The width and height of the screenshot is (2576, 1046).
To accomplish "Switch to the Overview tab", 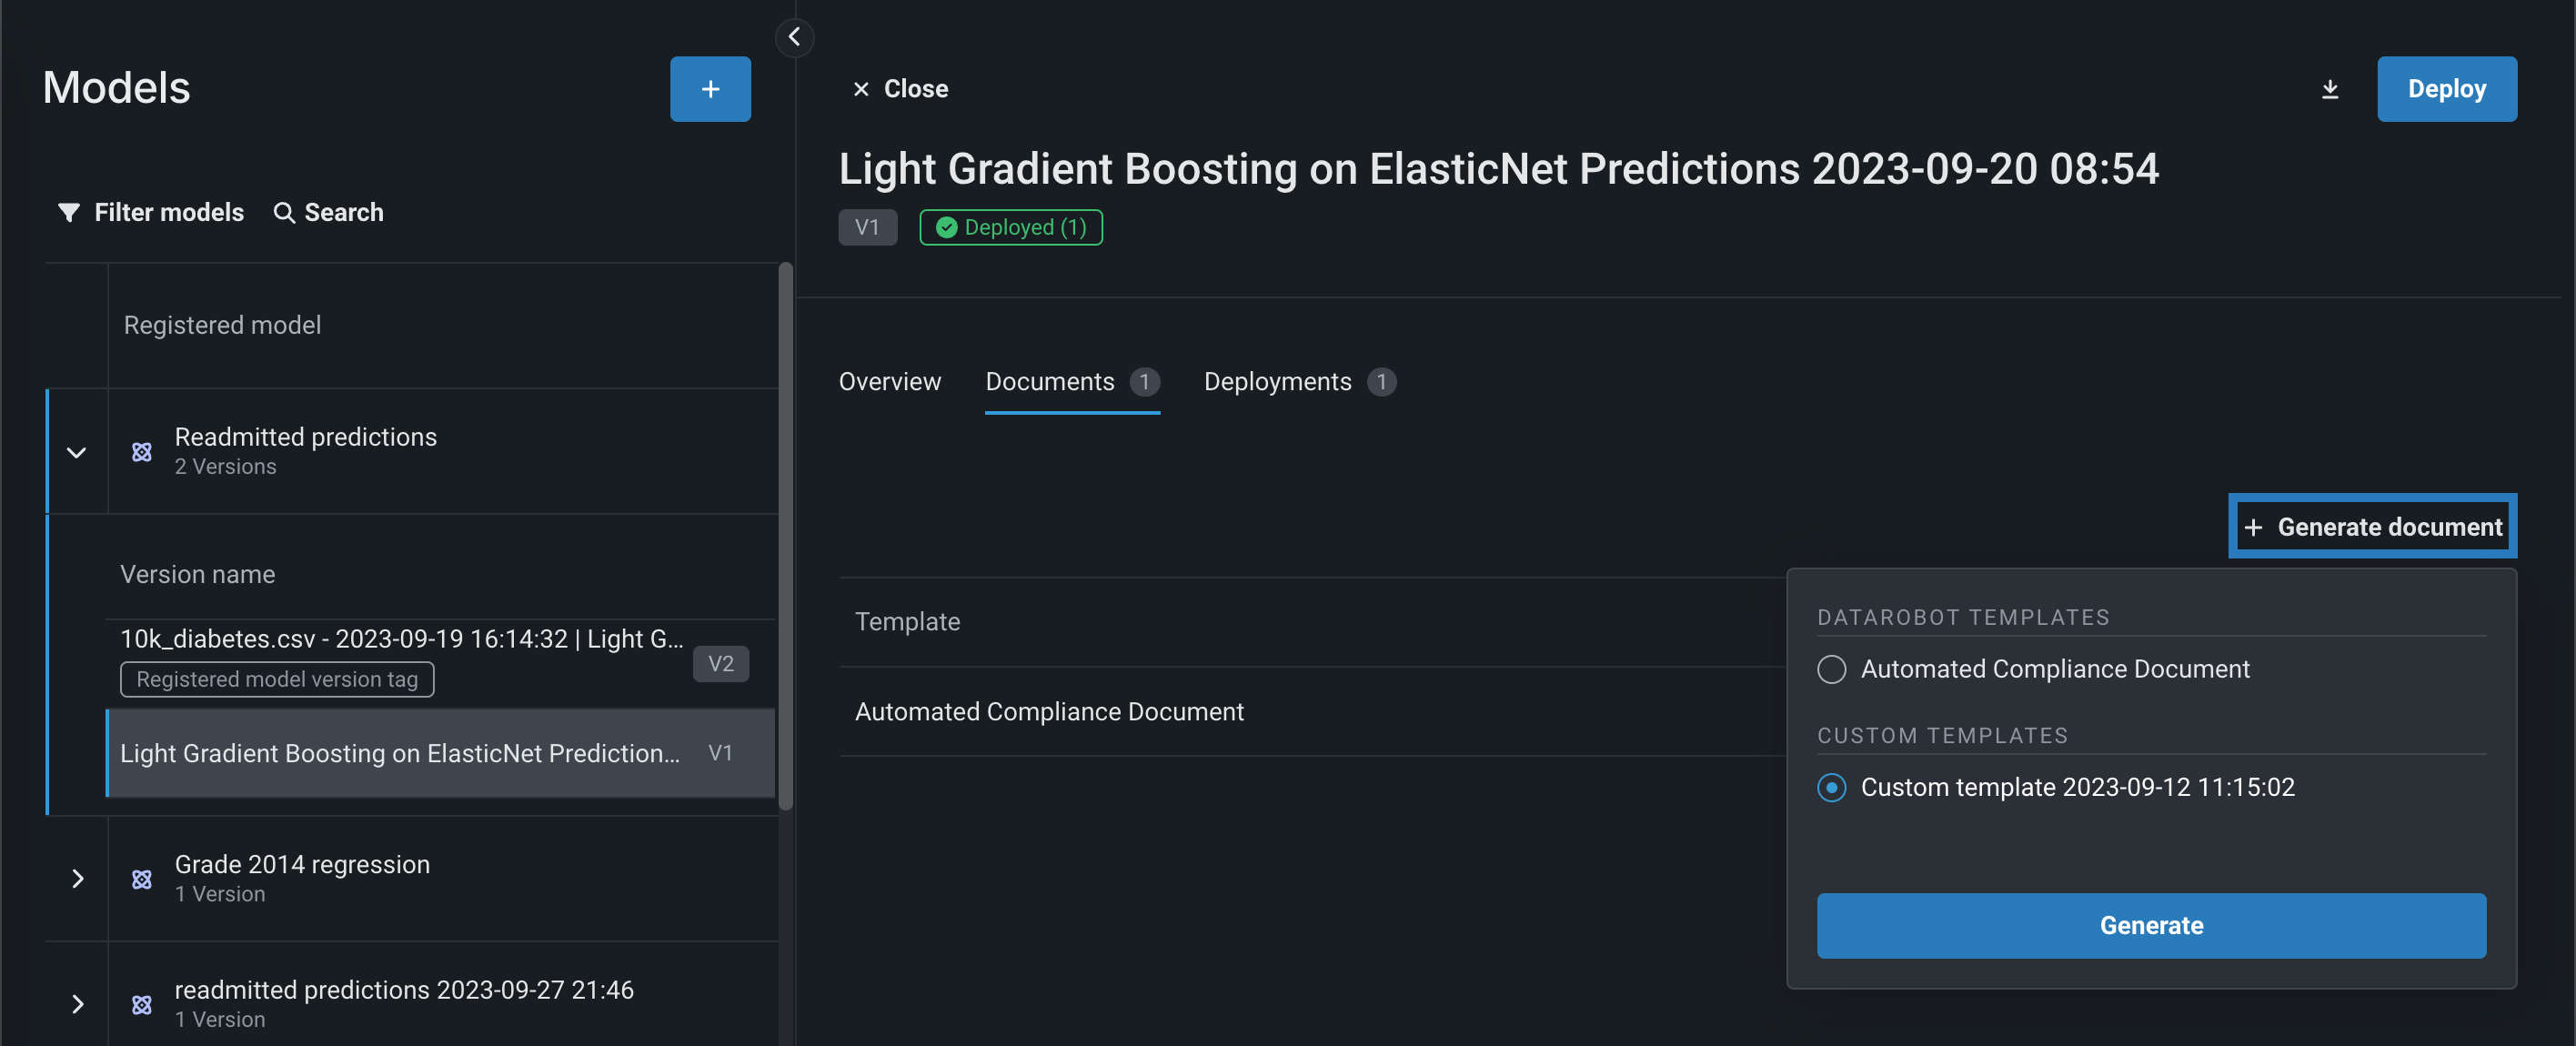I will [889, 382].
